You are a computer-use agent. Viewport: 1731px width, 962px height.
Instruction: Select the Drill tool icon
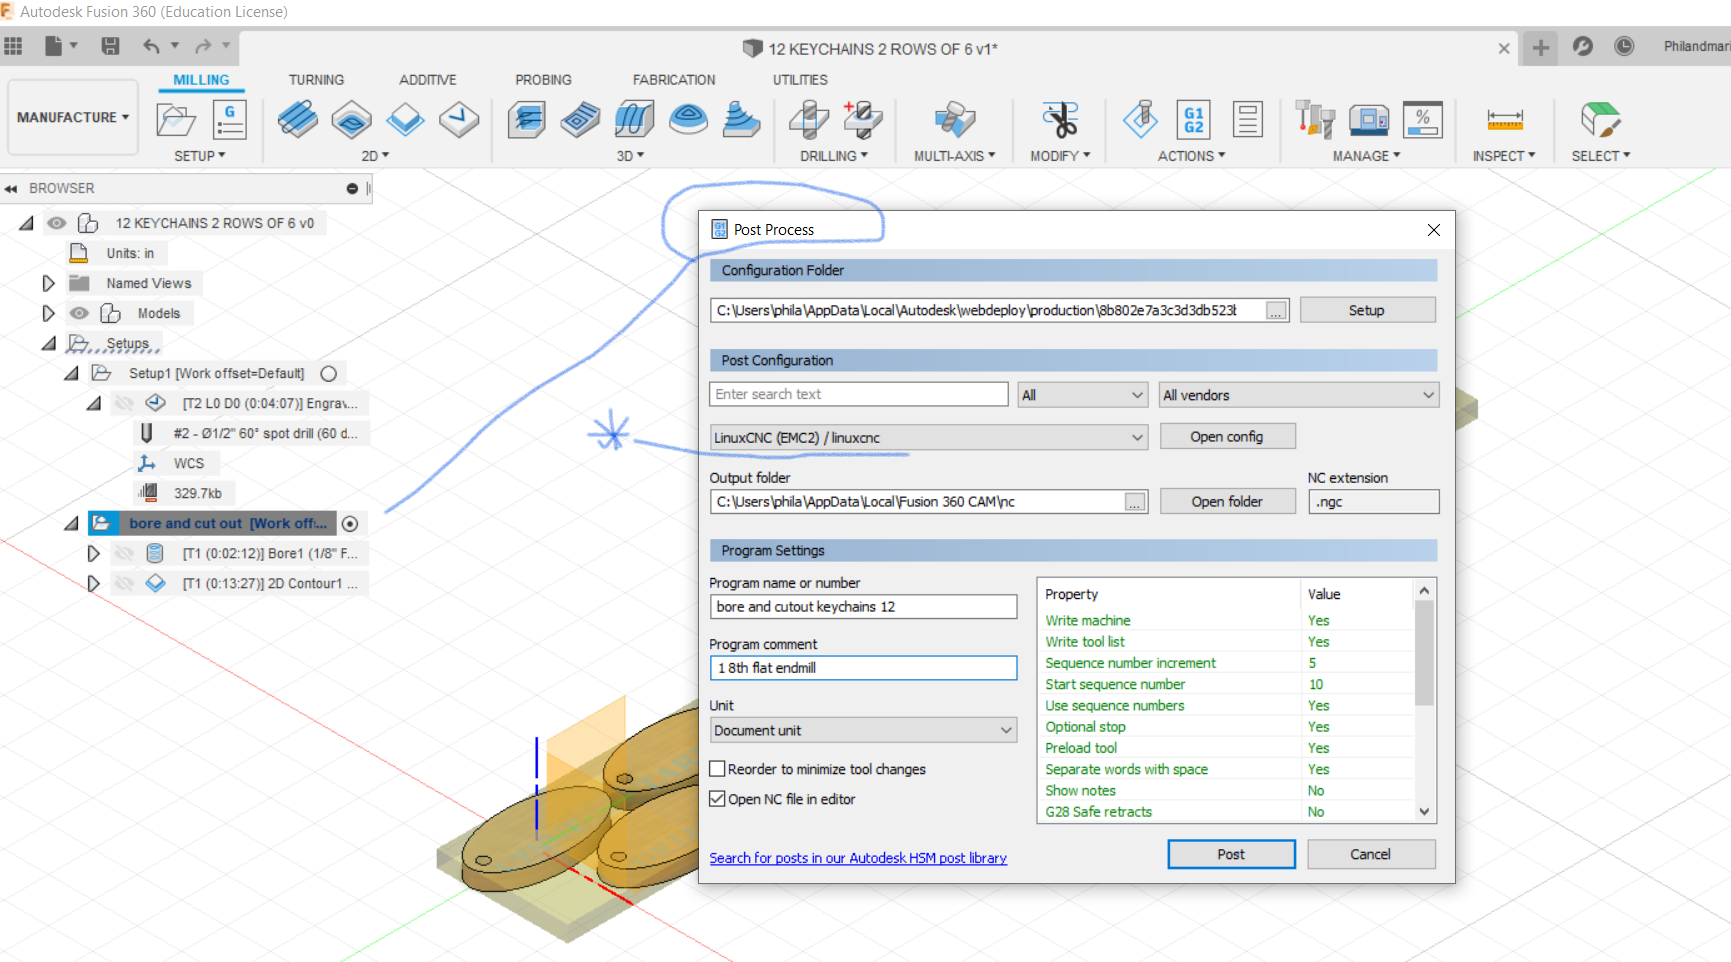[x=808, y=120]
